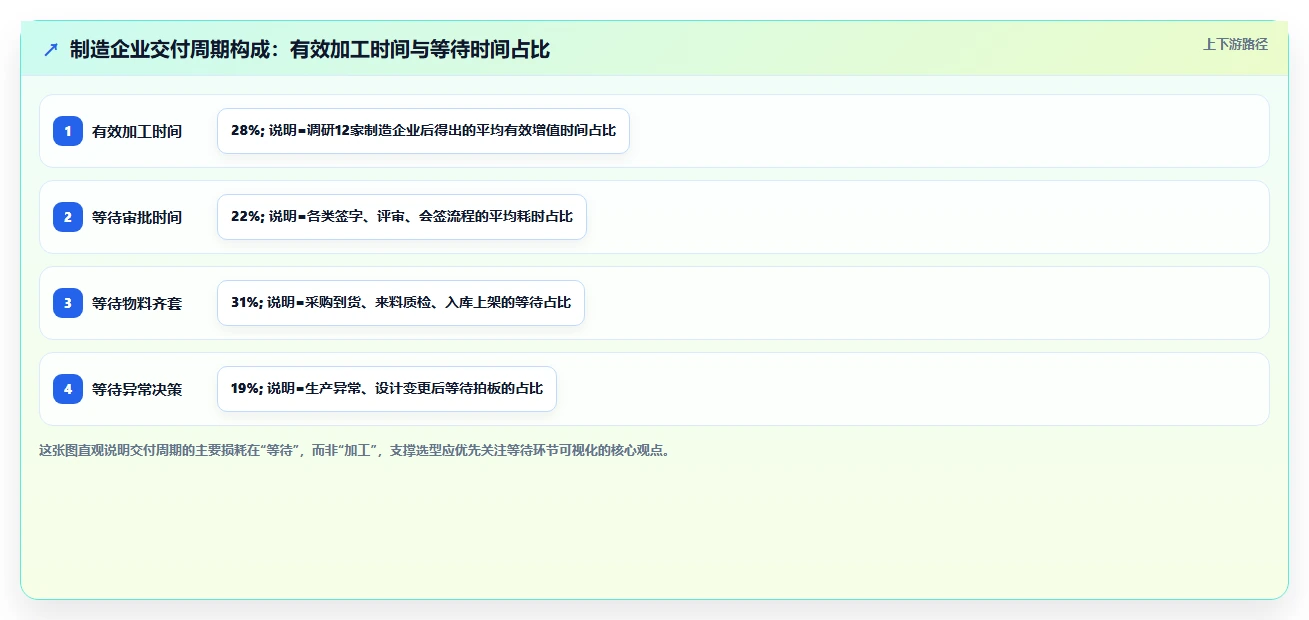Click the 31% 采购到货、来料质检 description box
1309x620 pixels.
(x=401, y=303)
